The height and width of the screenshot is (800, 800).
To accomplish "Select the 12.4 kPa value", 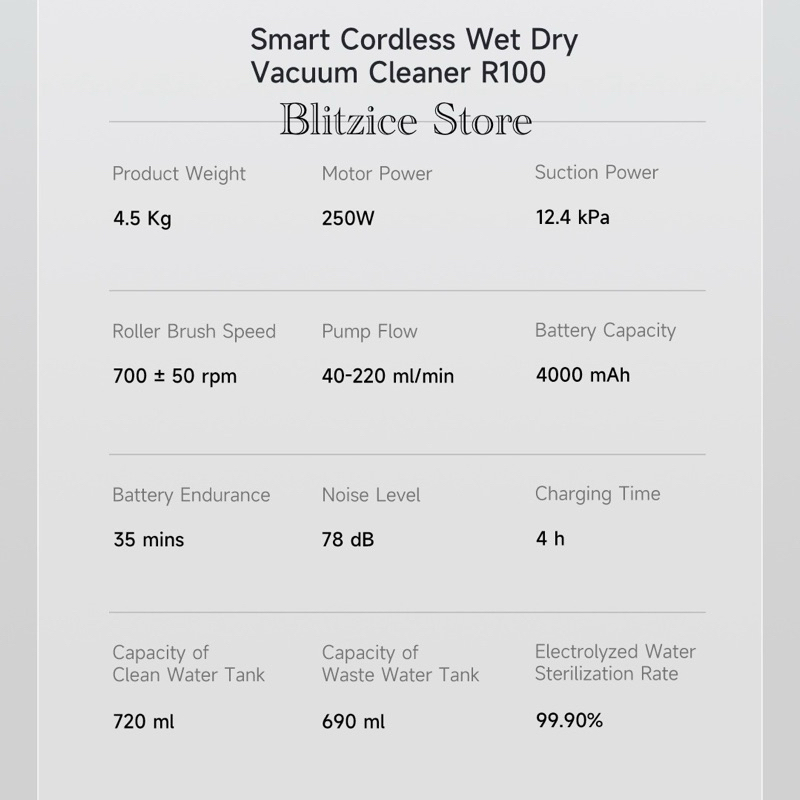I will pos(572,217).
